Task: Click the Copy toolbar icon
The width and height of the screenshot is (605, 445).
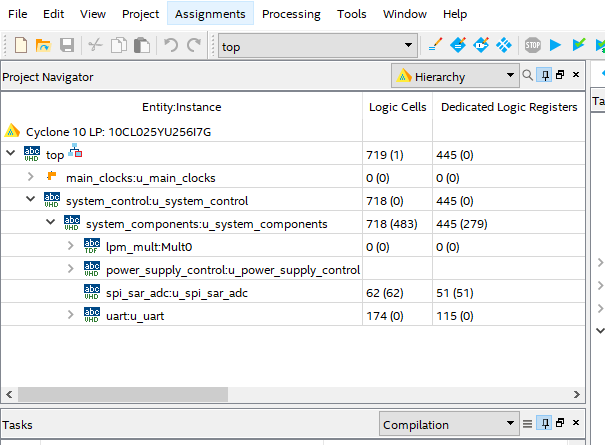Action: (119, 45)
